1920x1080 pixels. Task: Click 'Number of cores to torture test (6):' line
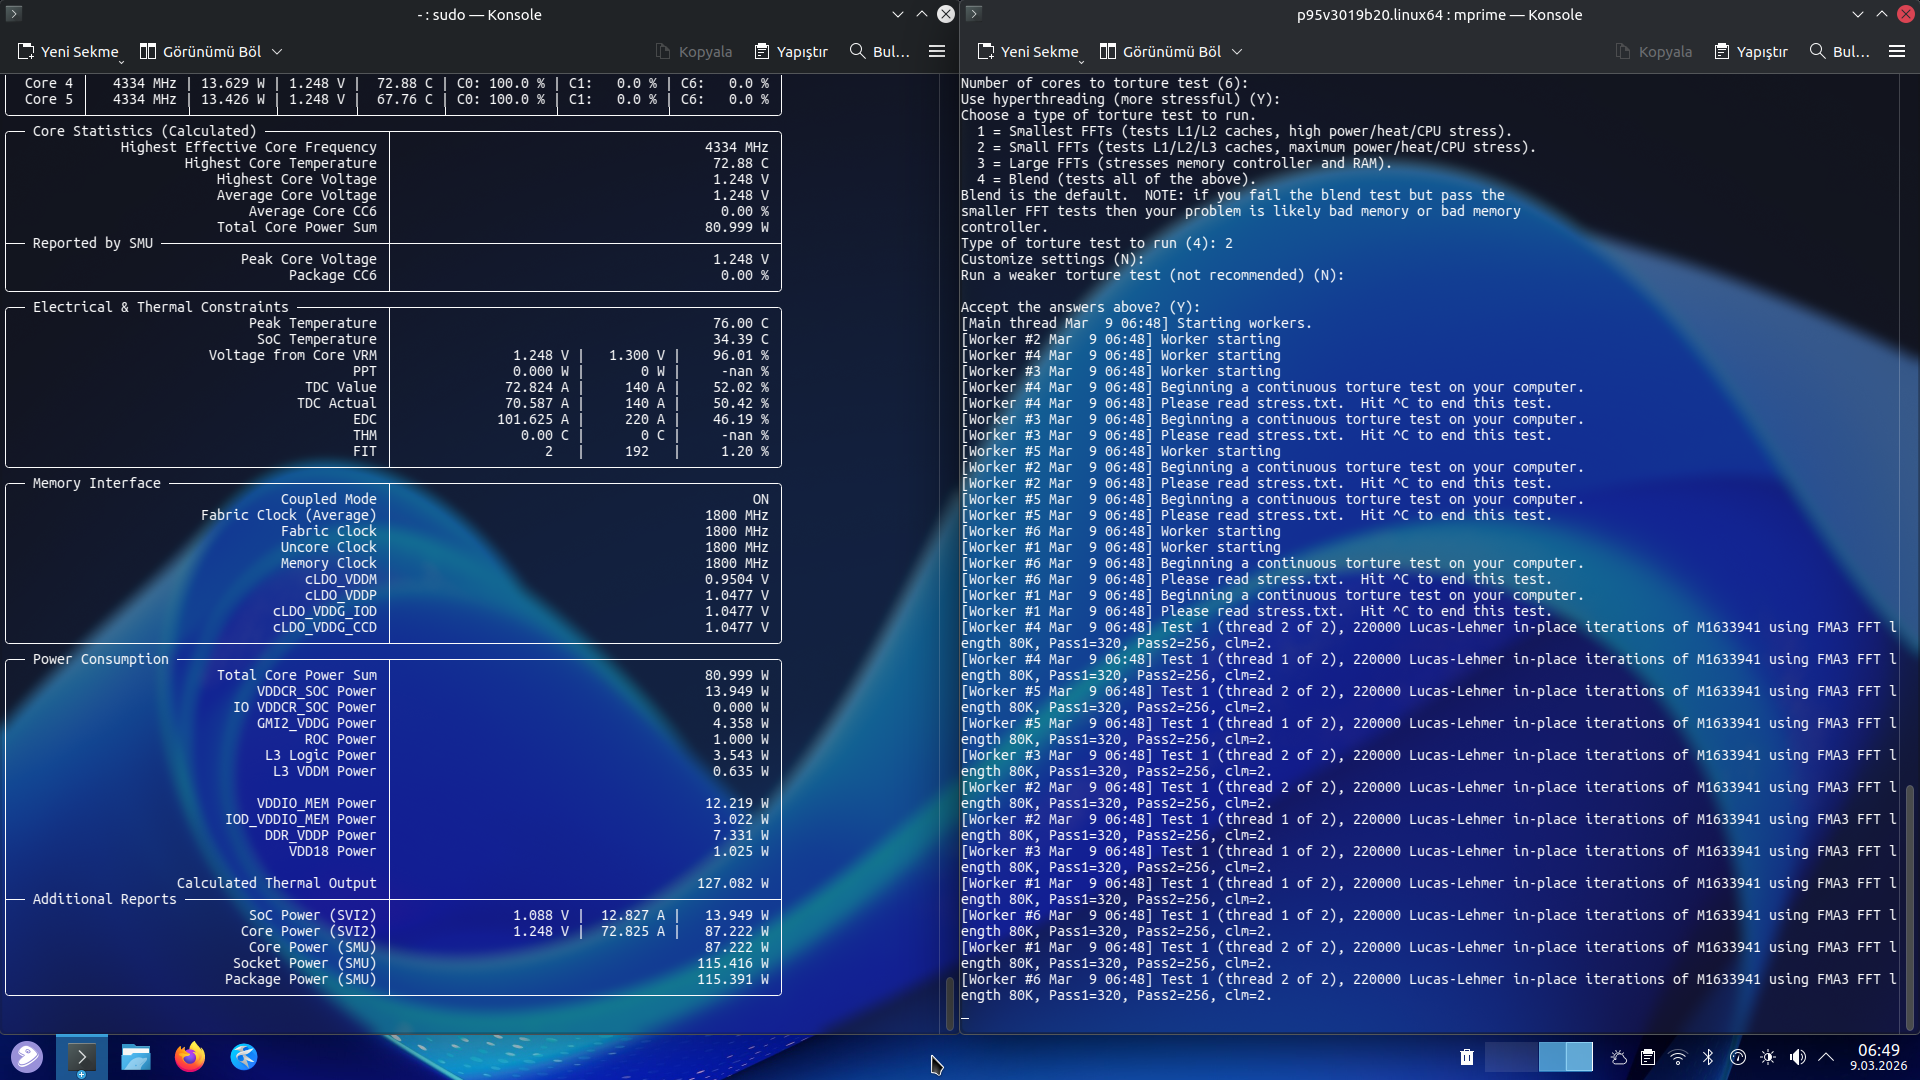point(1104,83)
